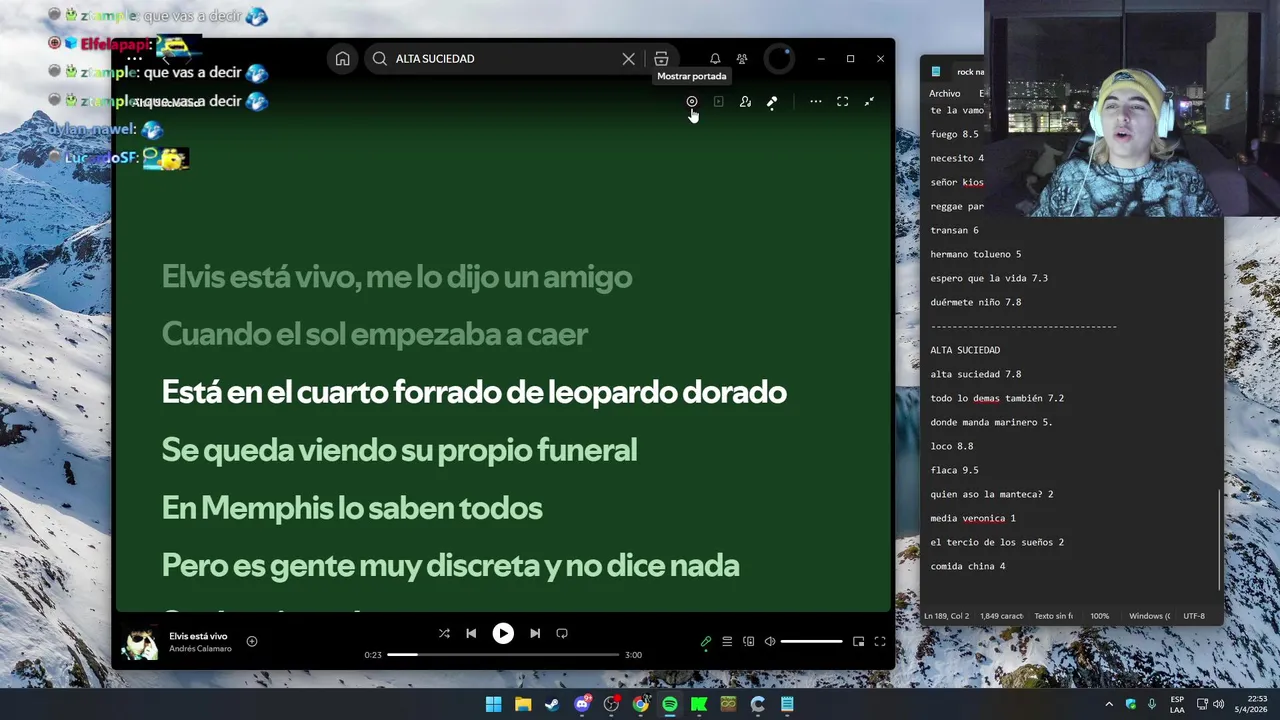Viewport: 1280px width, 720px height.
Task: Jump to lyric 'Se queda viendo su propio funeral'
Action: [x=399, y=450]
